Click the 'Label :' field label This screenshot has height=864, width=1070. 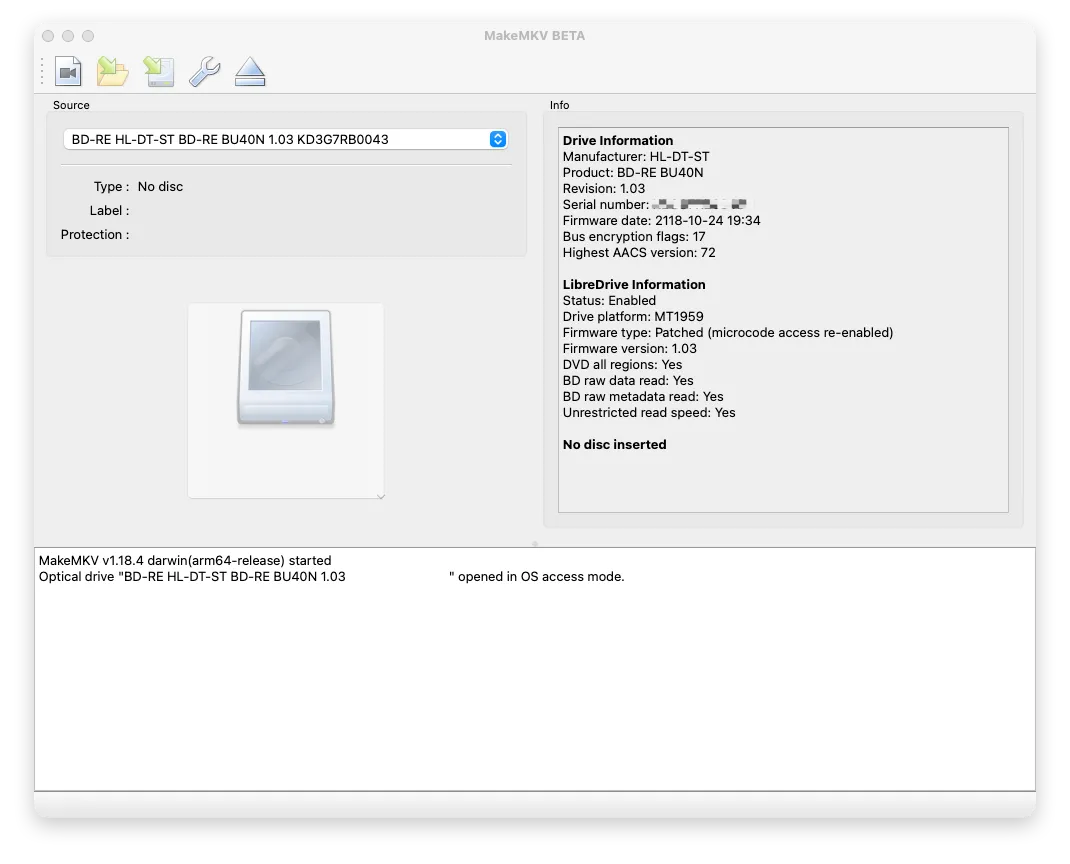[x=109, y=211]
